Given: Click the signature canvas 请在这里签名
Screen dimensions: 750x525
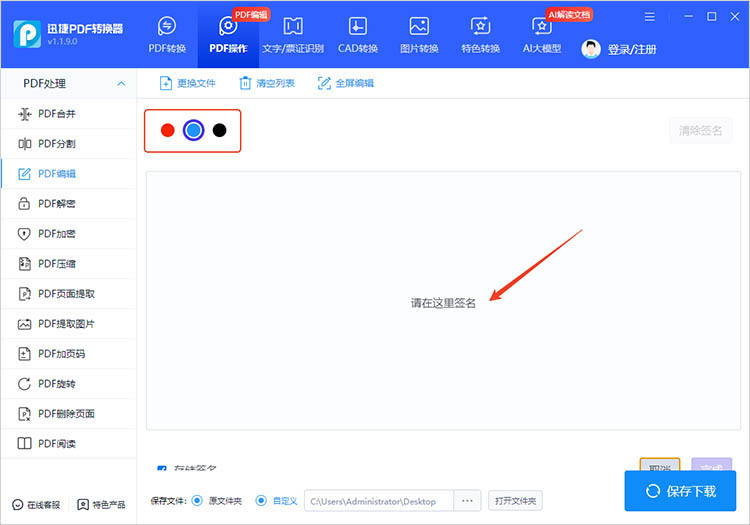Looking at the screenshot, I should 443,301.
